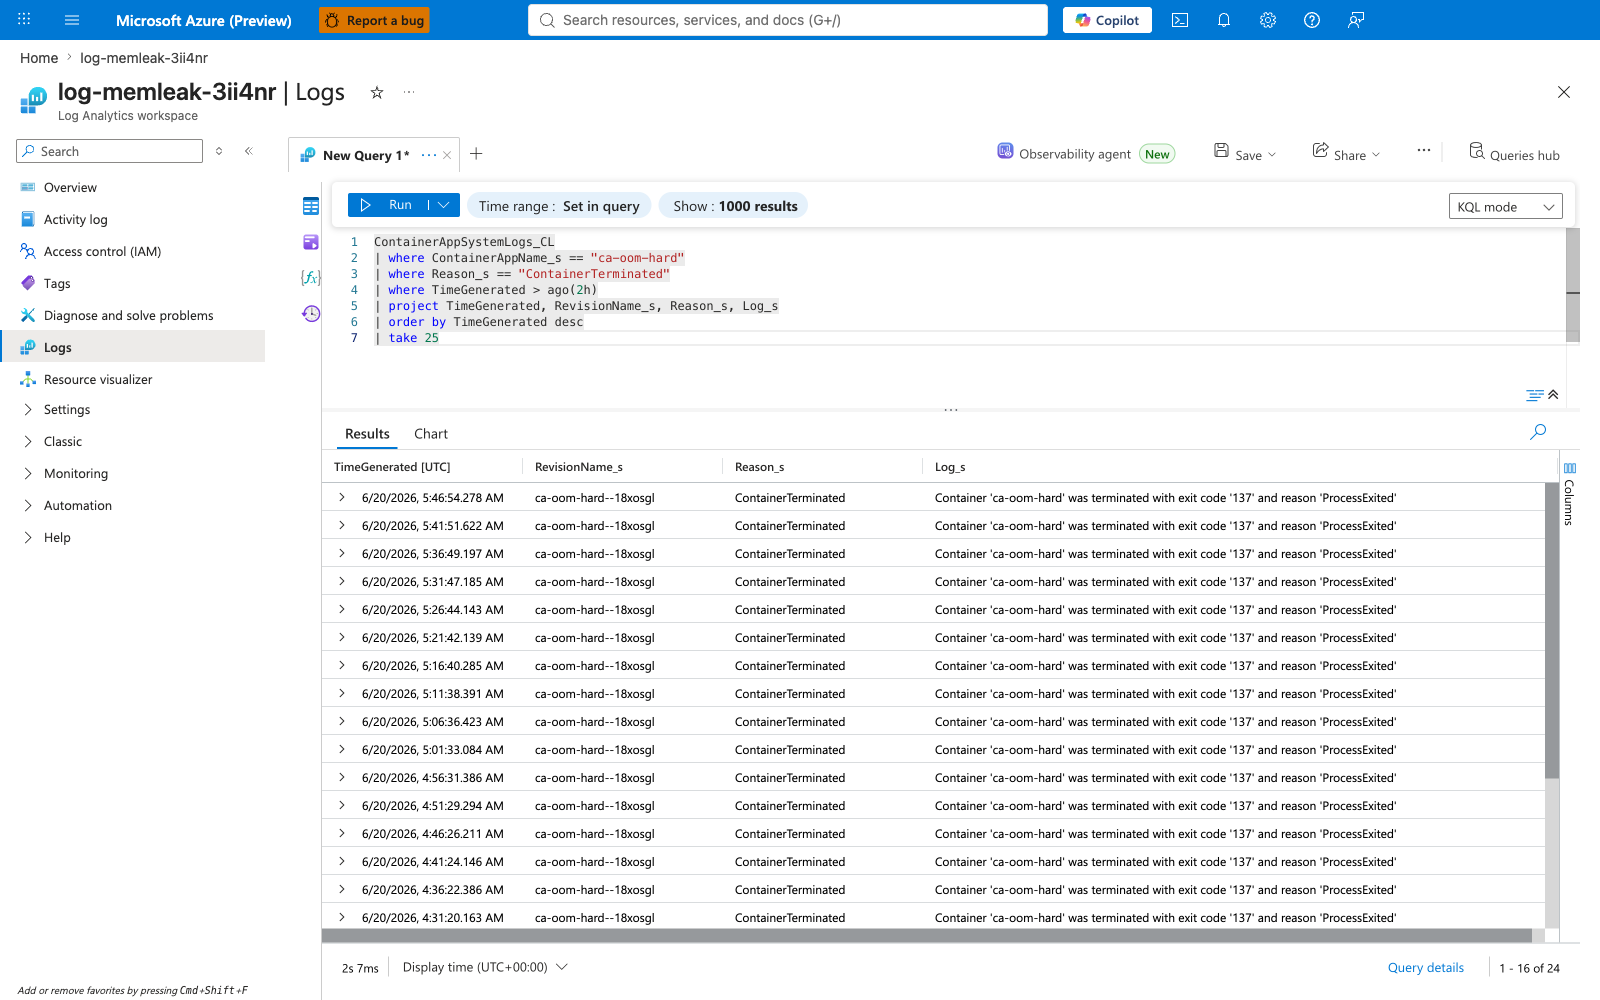Open the Save dropdown
The image size is (1600, 1000).
(x=1245, y=154)
